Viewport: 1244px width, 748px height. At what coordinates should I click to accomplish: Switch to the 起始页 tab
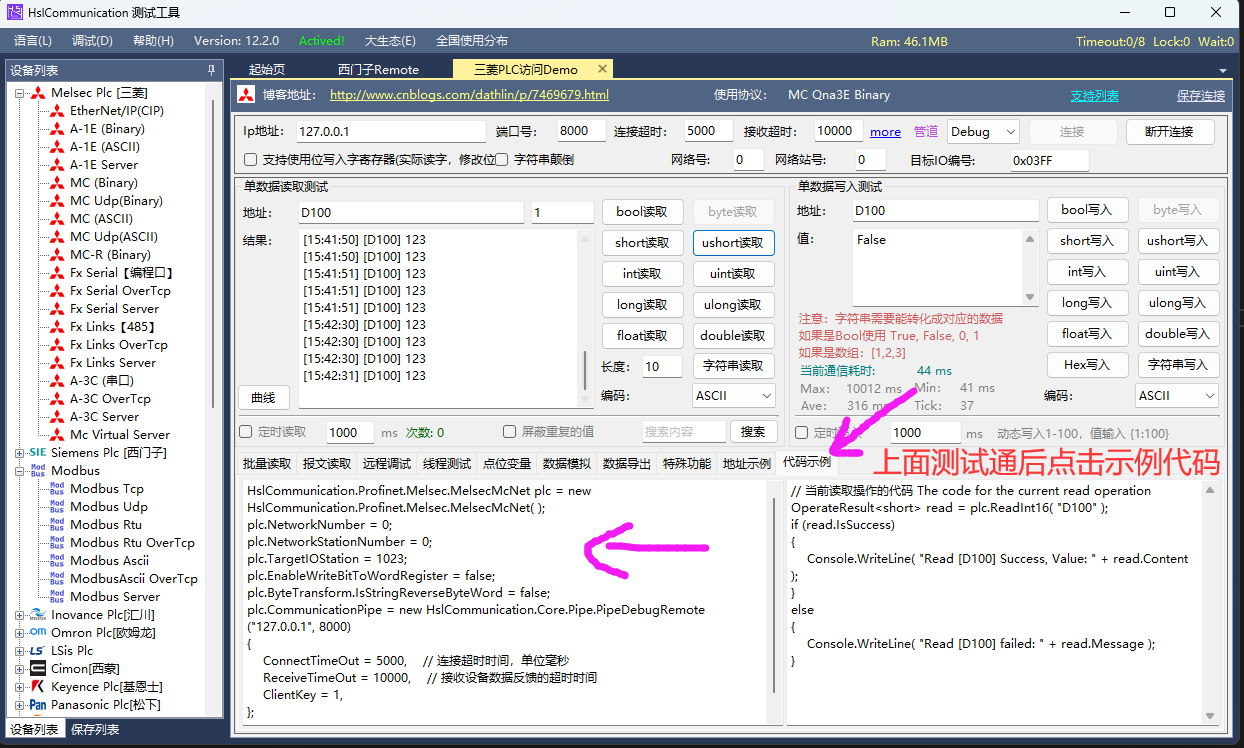pos(267,69)
